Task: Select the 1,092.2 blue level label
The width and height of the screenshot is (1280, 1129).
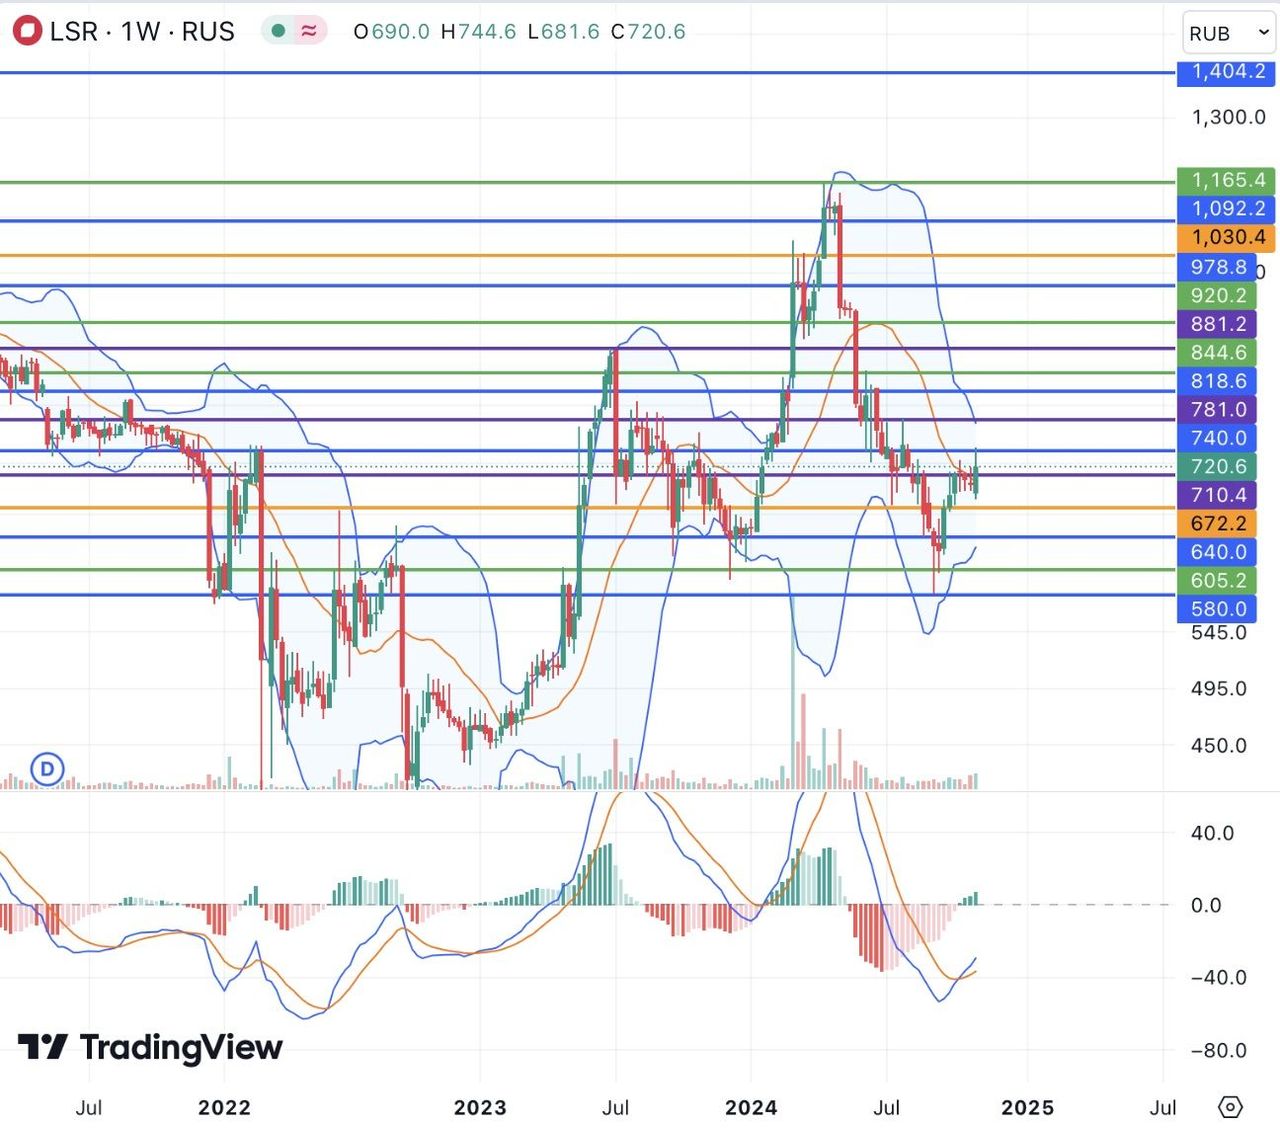Action: pyautogui.click(x=1226, y=208)
